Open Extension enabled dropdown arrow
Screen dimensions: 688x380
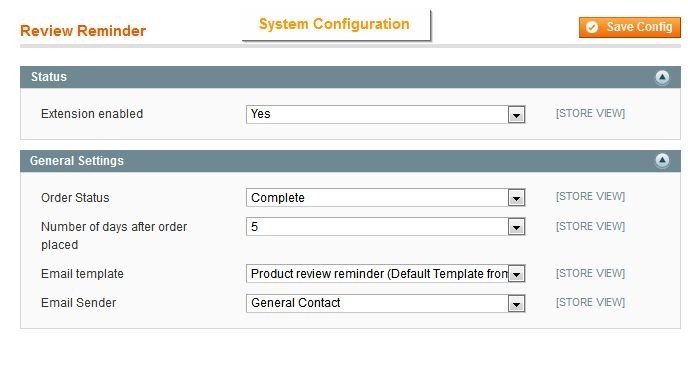516,115
